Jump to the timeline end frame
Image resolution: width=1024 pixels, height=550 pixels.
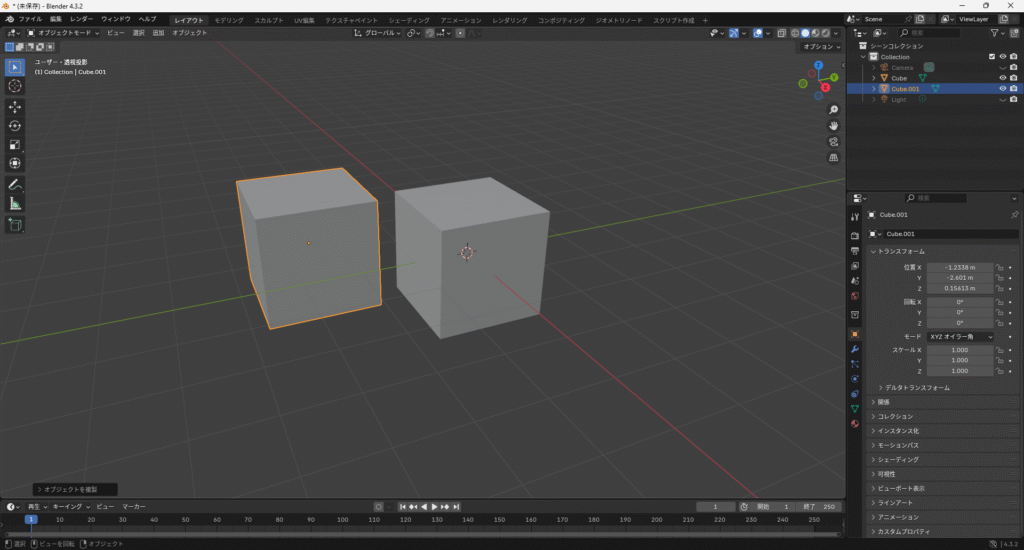[x=456, y=507]
